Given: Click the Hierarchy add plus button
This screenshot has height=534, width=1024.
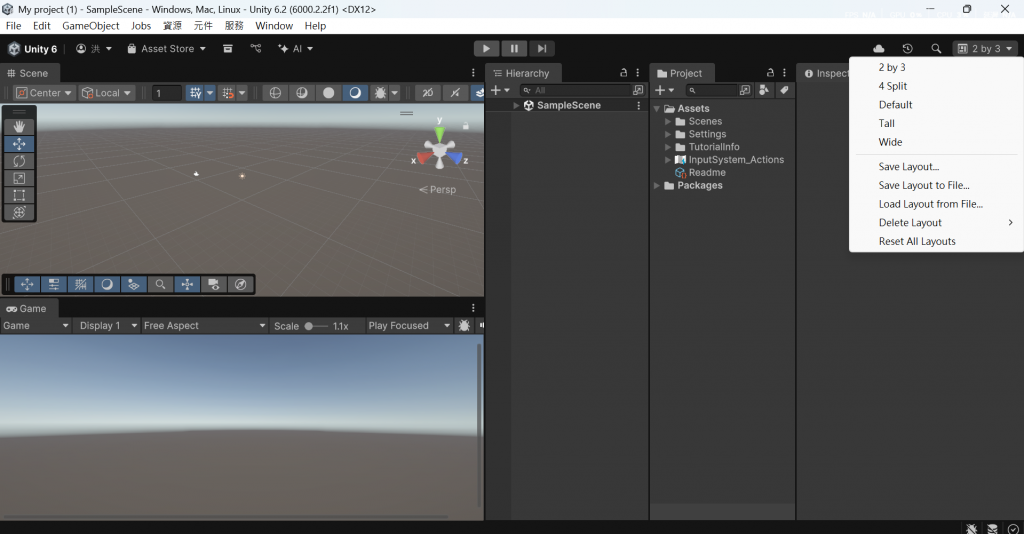Looking at the screenshot, I should [500, 90].
